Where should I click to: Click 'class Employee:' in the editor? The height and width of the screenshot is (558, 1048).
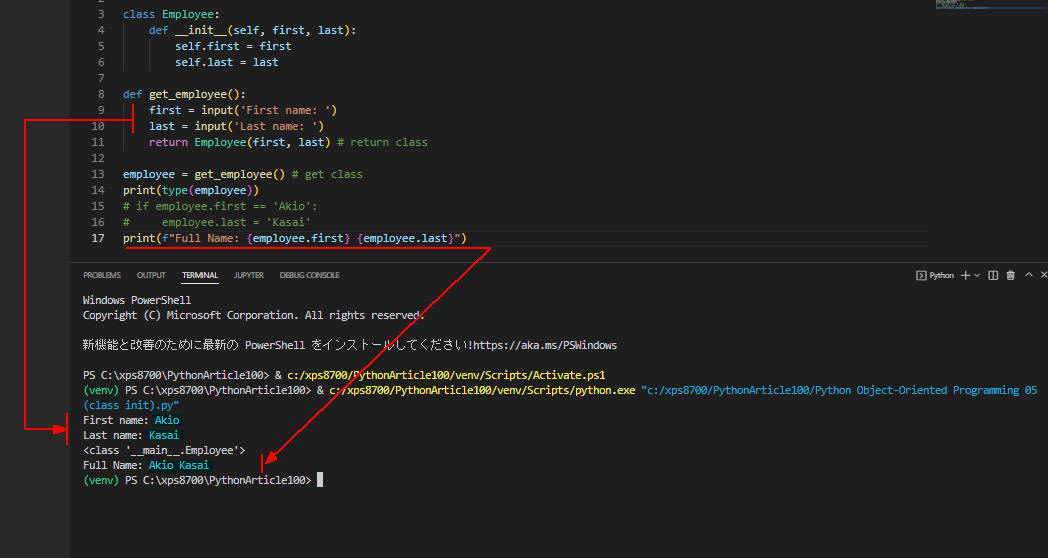click(171, 14)
